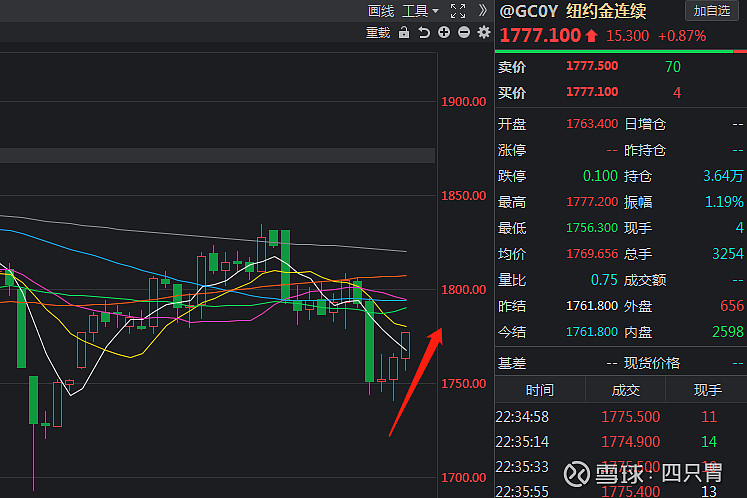Click the undo arrow icon
This screenshot has width=747, height=498.
[x=424, y=32]
